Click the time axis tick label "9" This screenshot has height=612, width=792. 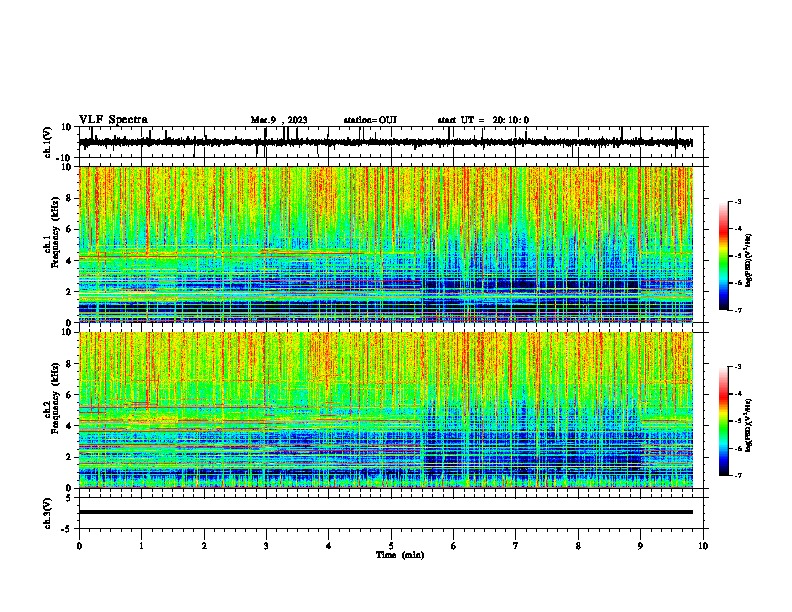[x=640, y=546]
